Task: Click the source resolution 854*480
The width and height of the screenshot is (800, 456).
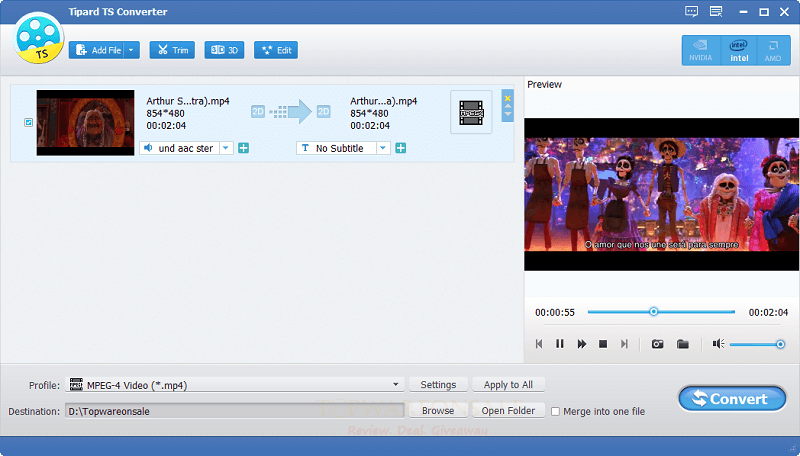Action: 165,113
